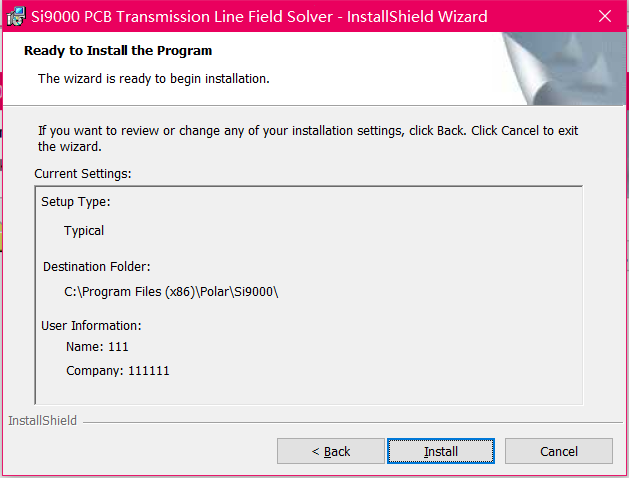Click 'The wizard is ready to begin installation' text
The width and height of the screenshot is (629, 478).
(x=154, y=79)
